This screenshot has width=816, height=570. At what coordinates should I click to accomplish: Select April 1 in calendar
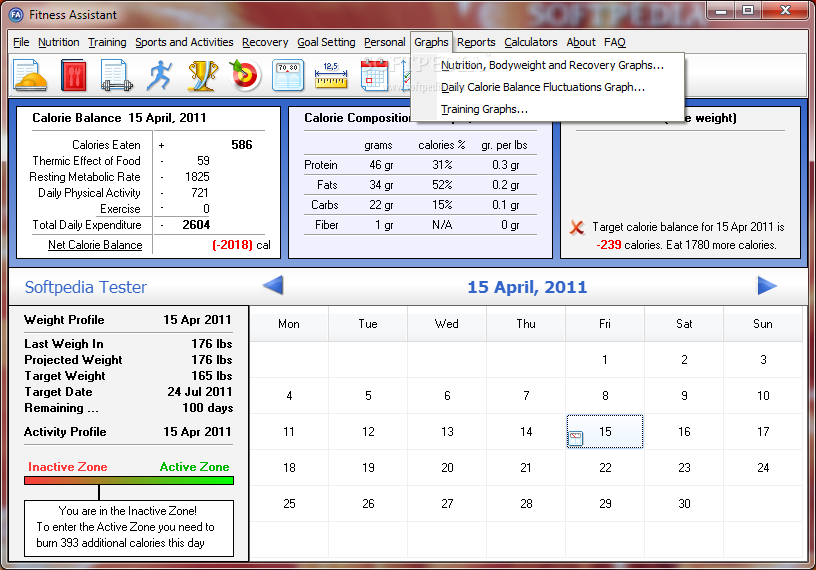coord(605,360)
